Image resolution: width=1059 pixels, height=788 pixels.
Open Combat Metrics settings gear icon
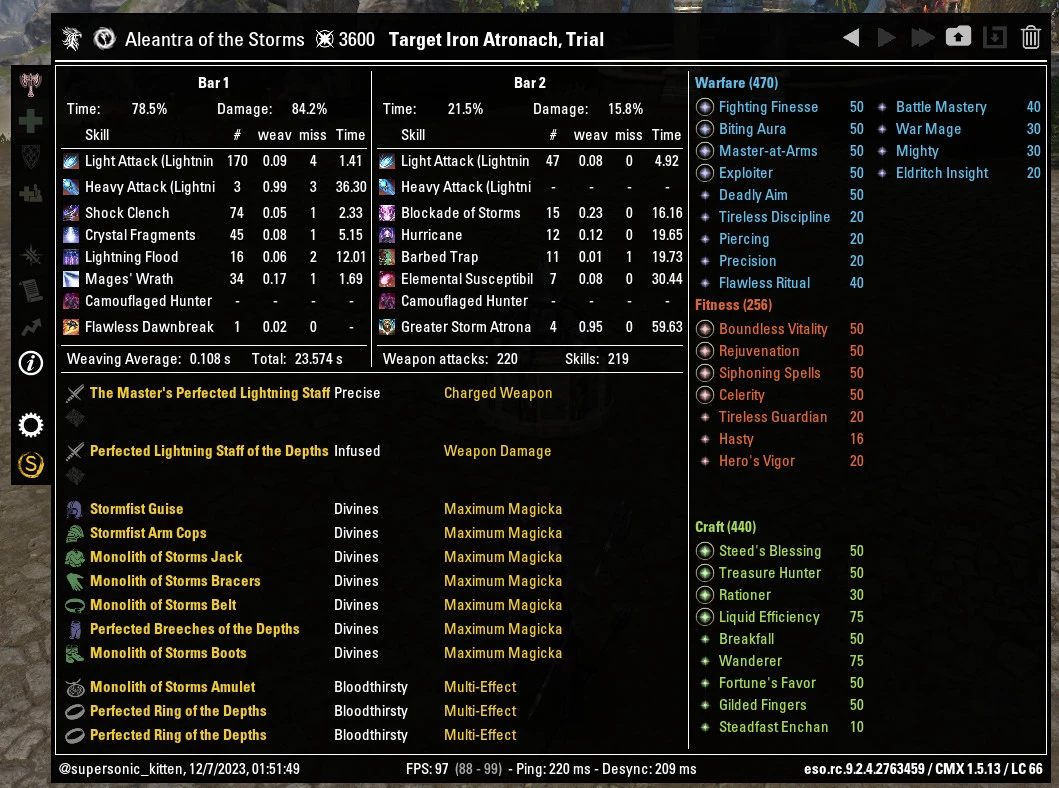(x=31, y=424)
